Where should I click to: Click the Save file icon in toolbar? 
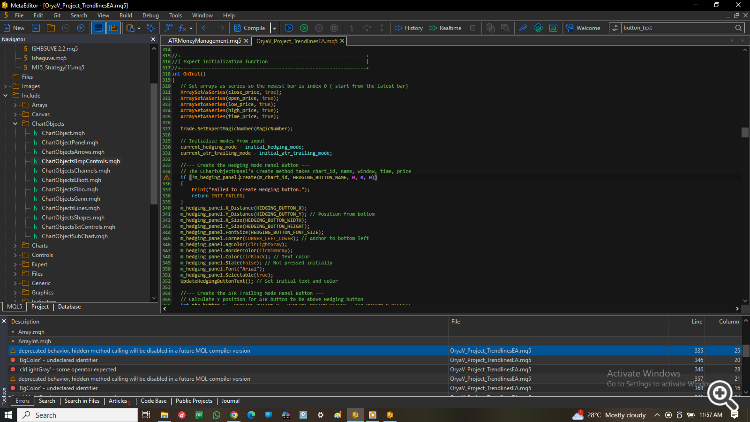[36, 28]
